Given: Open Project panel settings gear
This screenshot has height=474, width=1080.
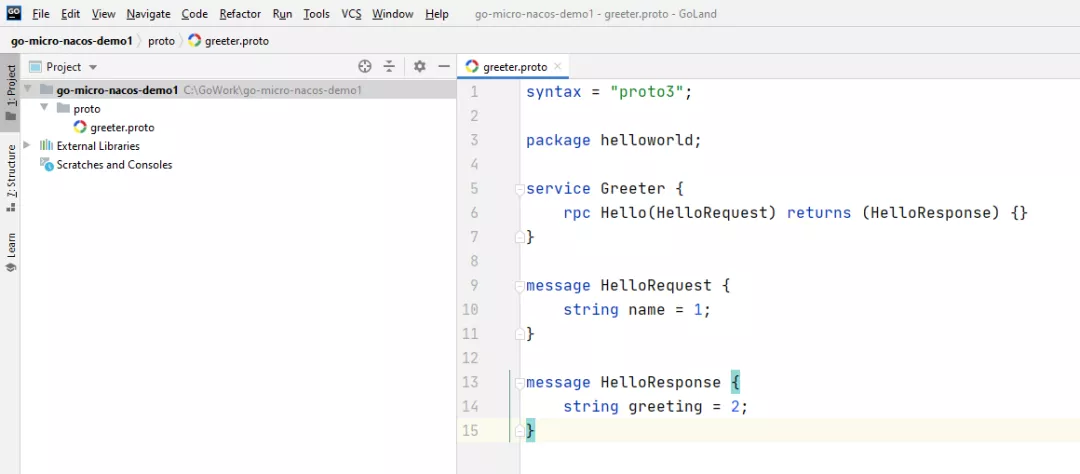Looking at the screenshot, I should coord(419,66).
